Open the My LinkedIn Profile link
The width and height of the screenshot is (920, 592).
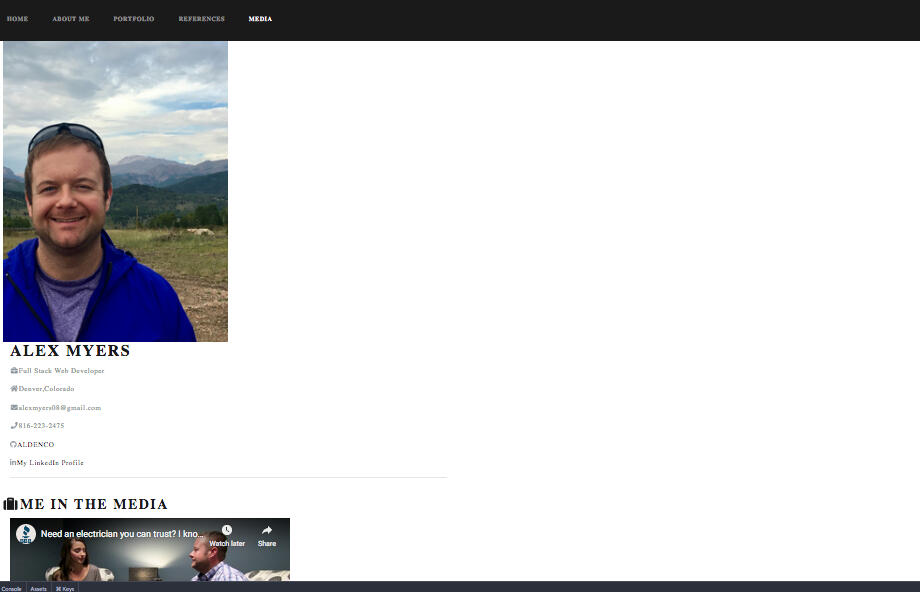click(48, 462)
